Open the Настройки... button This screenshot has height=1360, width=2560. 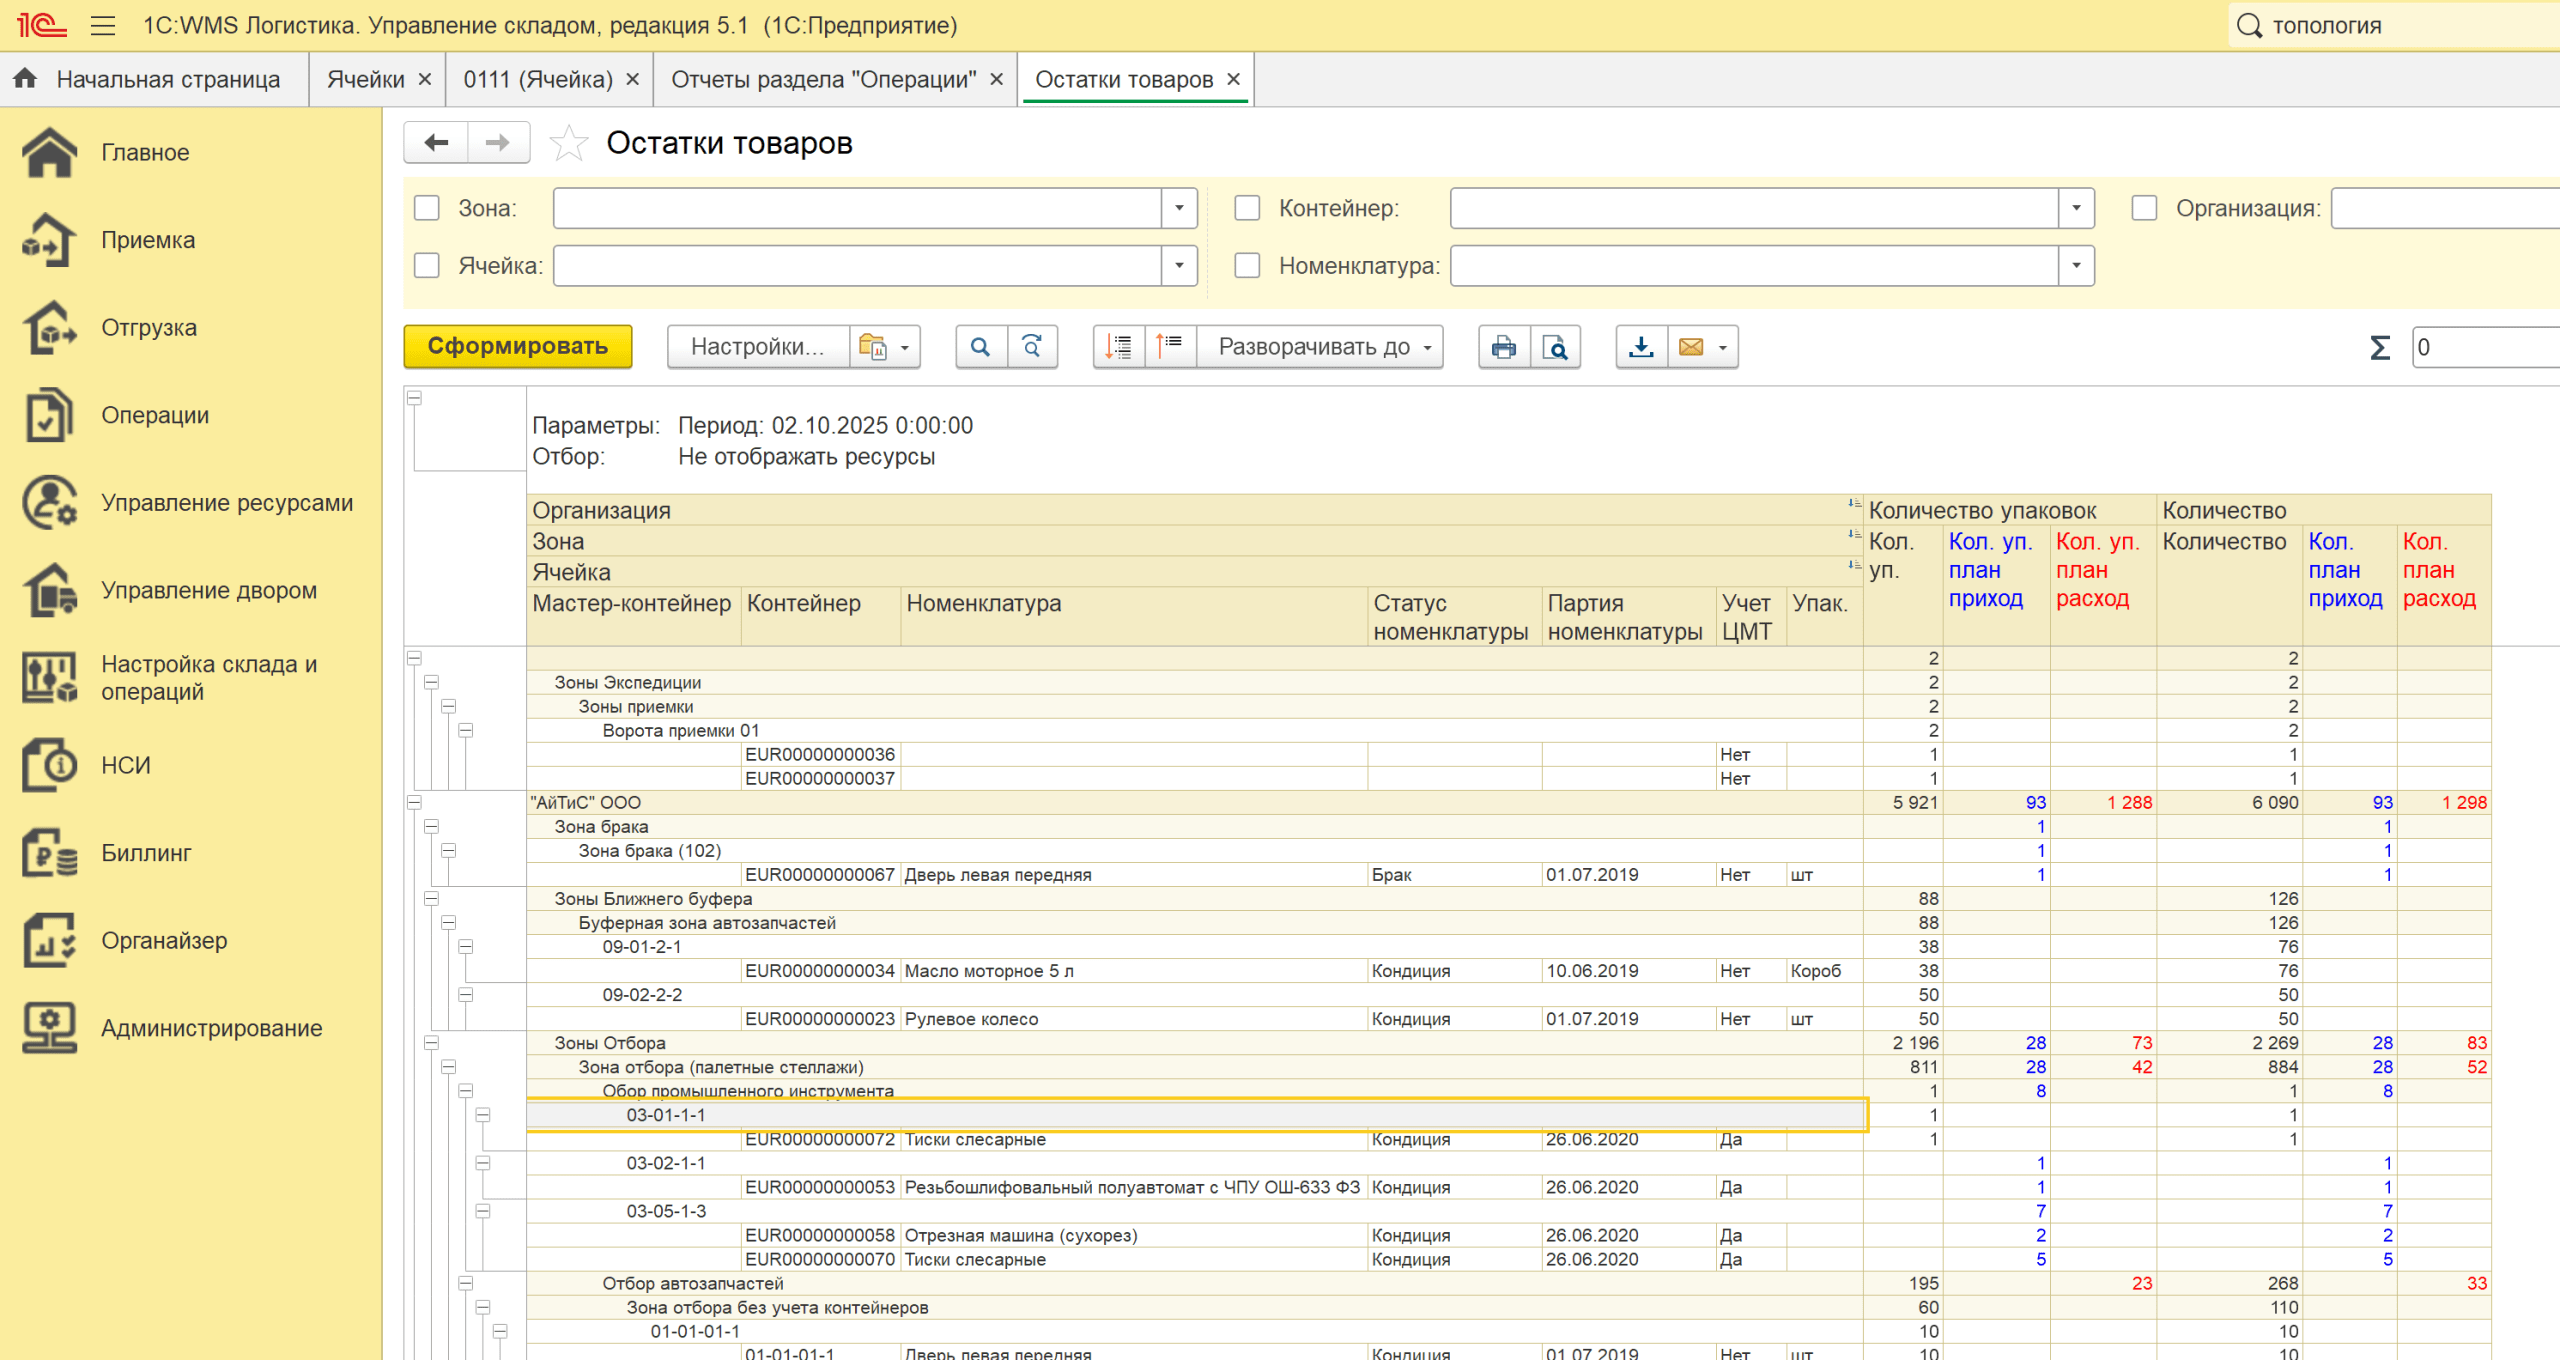pos(757,347)
